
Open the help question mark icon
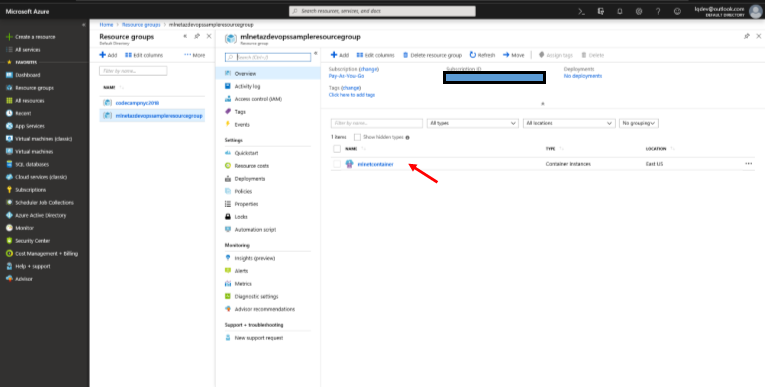click(x=658, y=11)
